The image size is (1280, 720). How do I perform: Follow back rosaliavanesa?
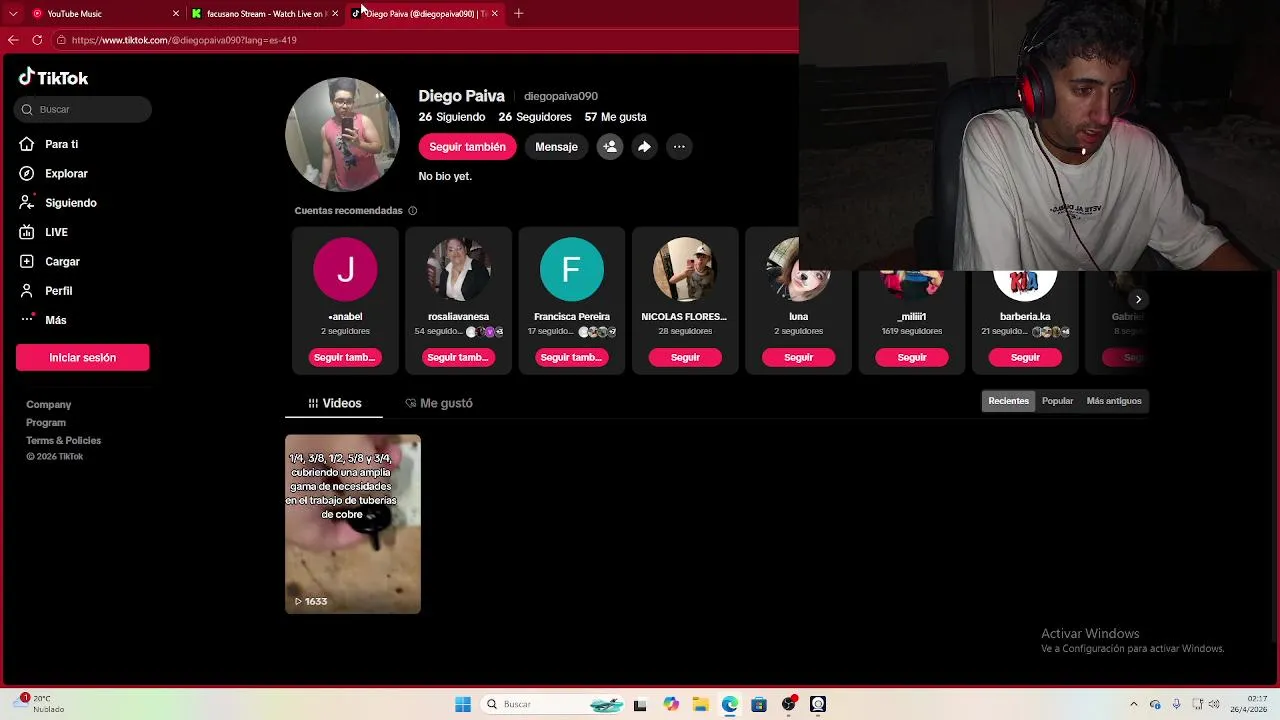pos(458,357)
